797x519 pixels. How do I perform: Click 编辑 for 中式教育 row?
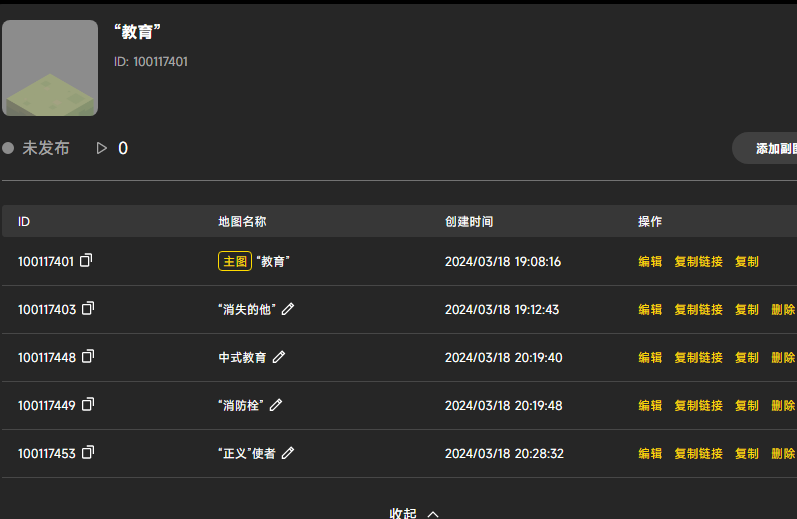[x=650, y=357]
